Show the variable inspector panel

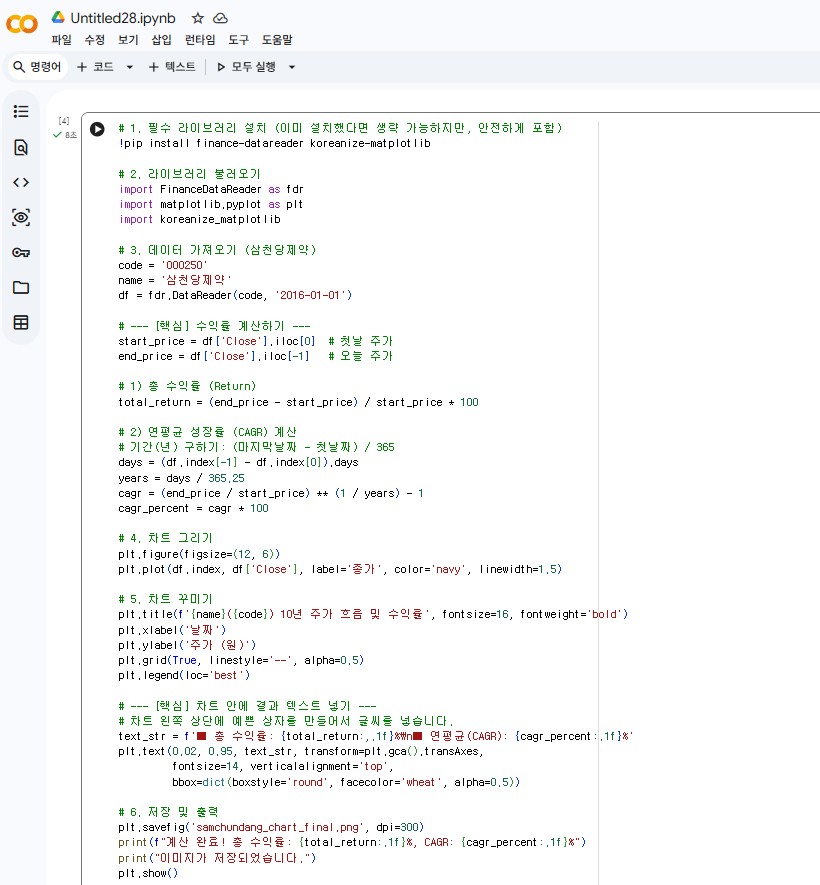(21, 217)
